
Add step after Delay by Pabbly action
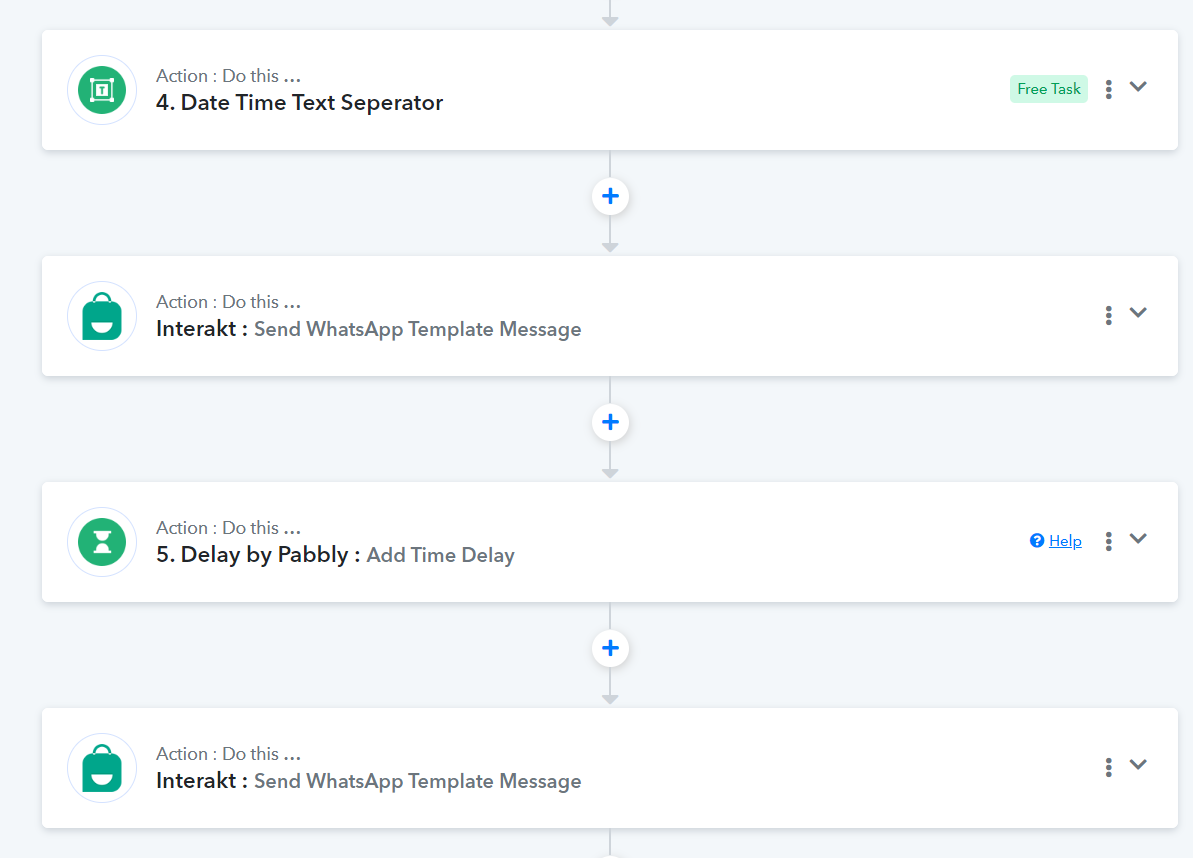(x=610, y=648)
